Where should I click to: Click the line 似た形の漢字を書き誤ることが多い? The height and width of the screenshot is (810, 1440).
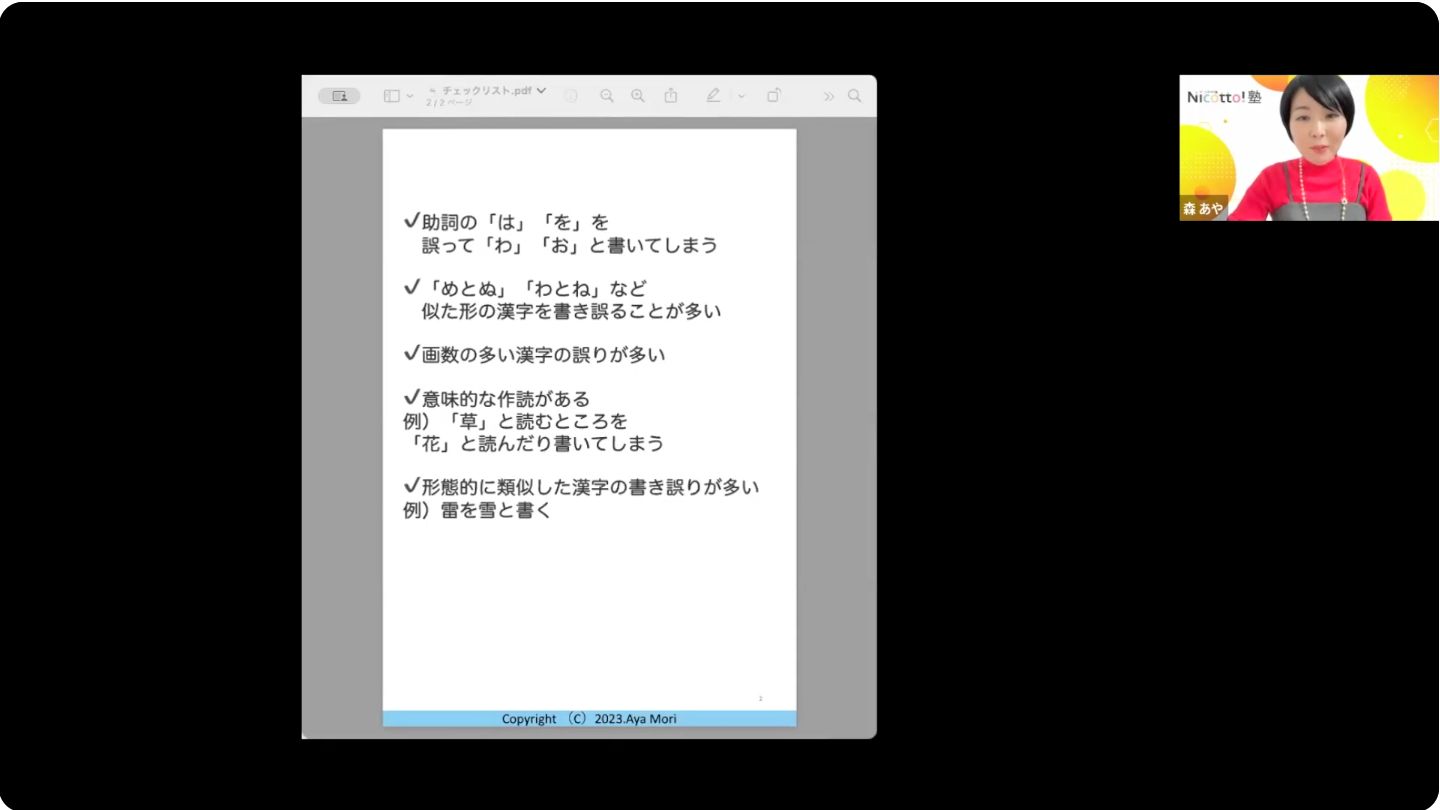pos(571,311)
